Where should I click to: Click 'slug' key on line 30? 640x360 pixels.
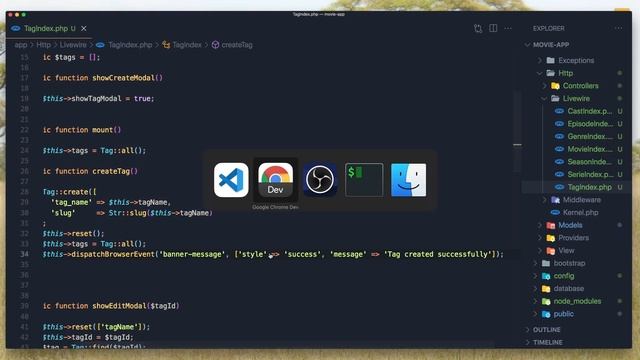[63, 213]
